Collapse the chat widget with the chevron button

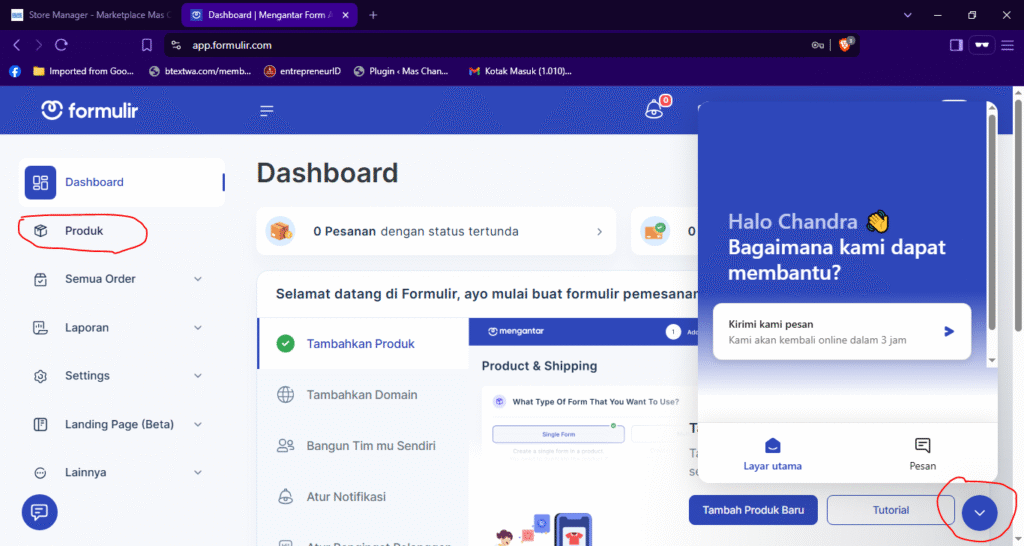(x=979, y=513)
